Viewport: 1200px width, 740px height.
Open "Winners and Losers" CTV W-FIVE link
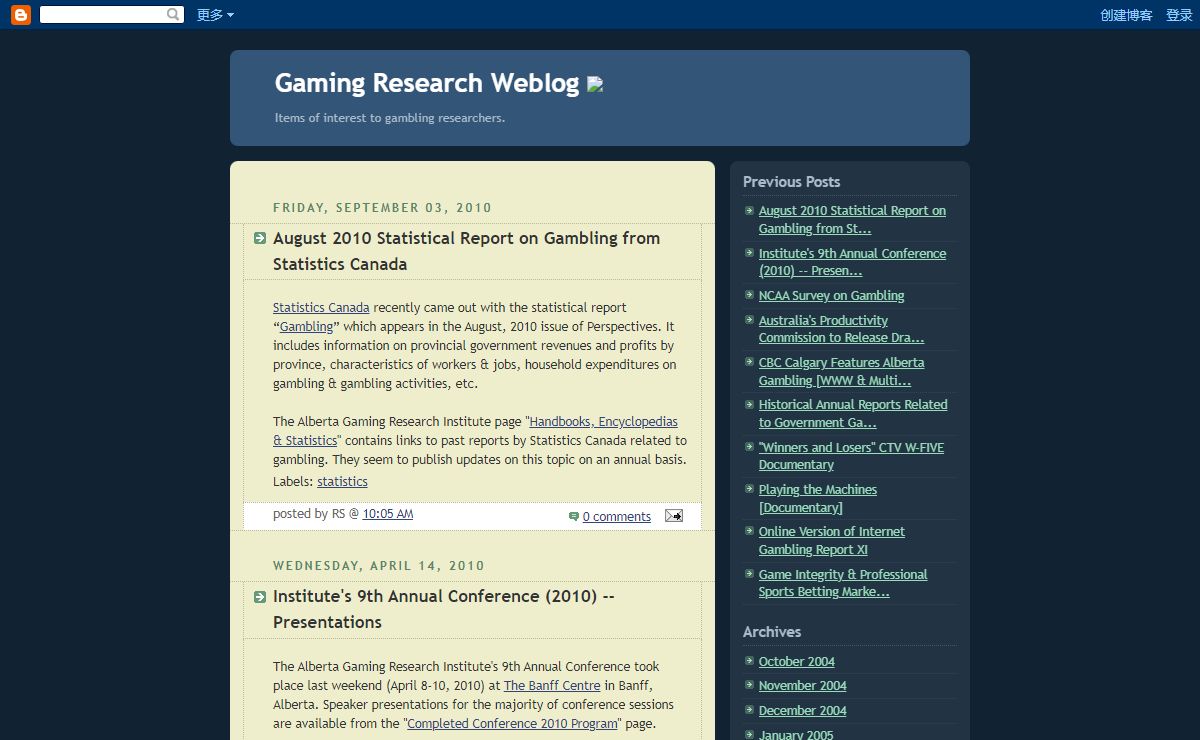coord(851,456)
